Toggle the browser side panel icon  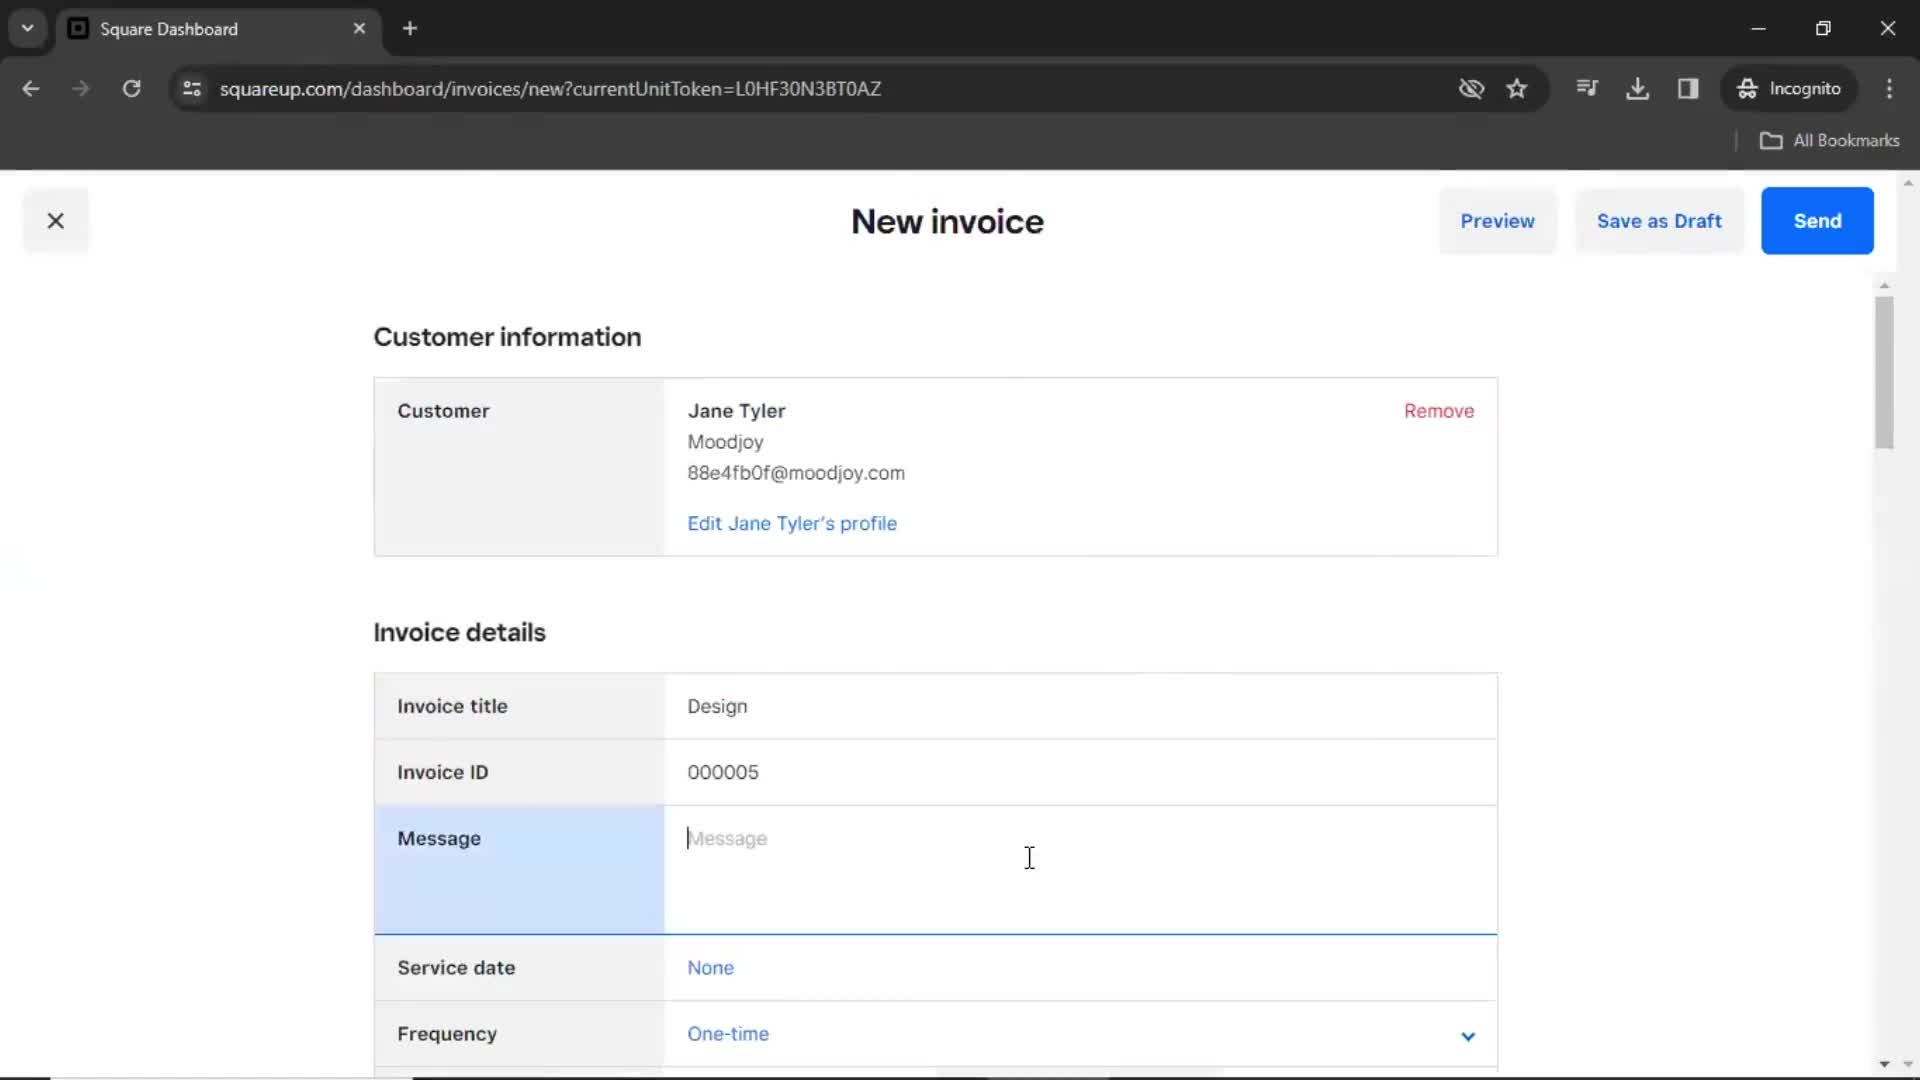[1688, 89]
